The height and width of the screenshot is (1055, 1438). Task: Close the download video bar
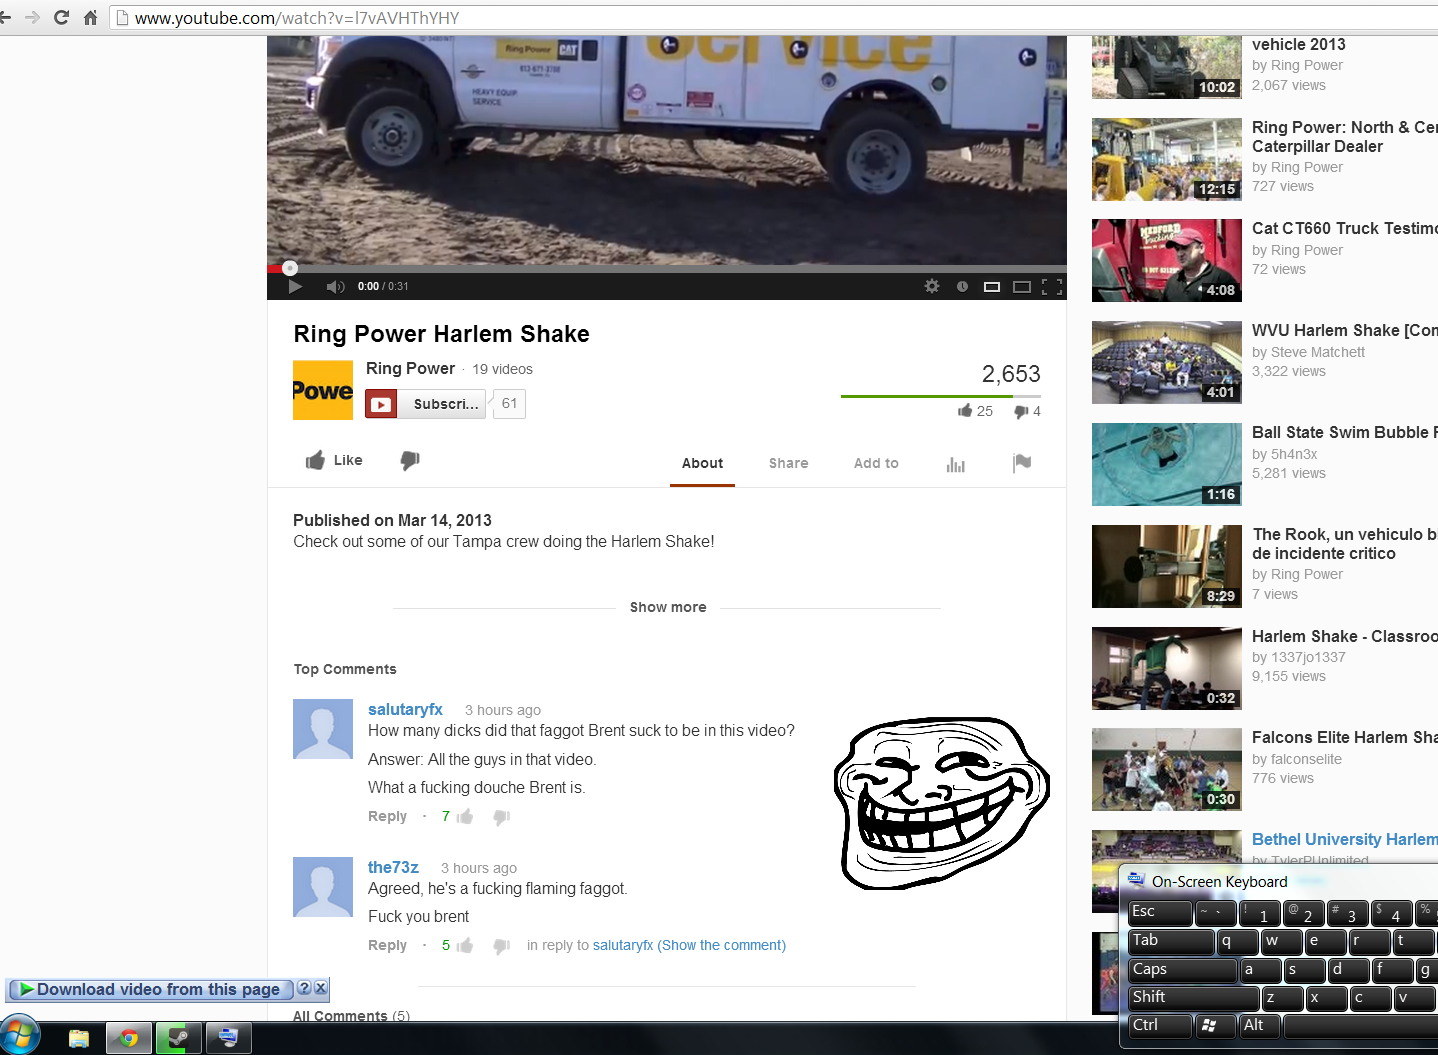click(x=320, y=988)
